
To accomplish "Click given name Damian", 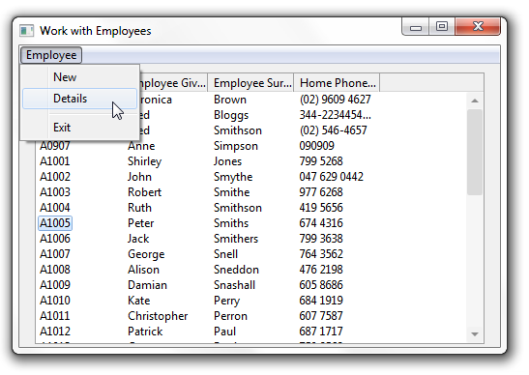I will 147,285.
